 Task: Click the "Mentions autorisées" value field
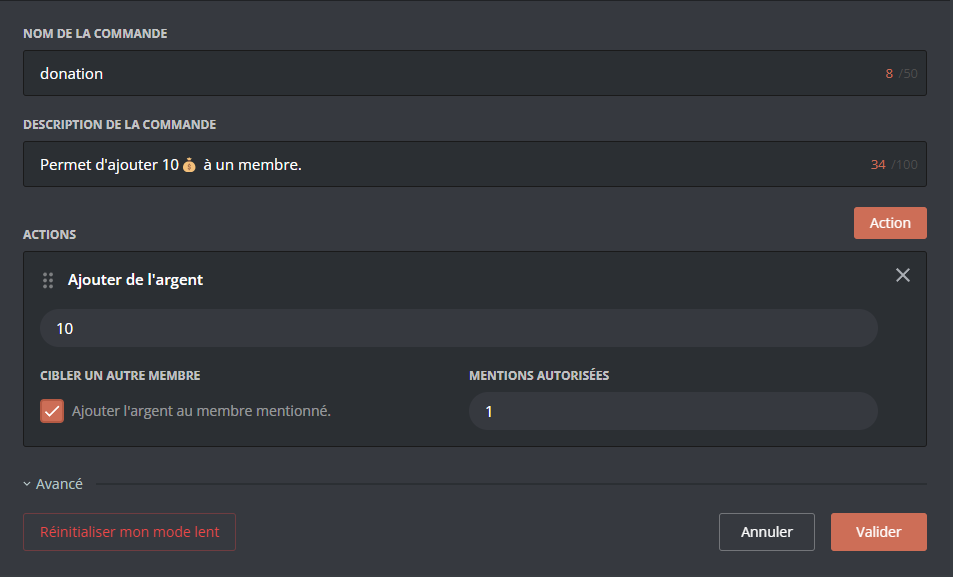pos(672,410)
